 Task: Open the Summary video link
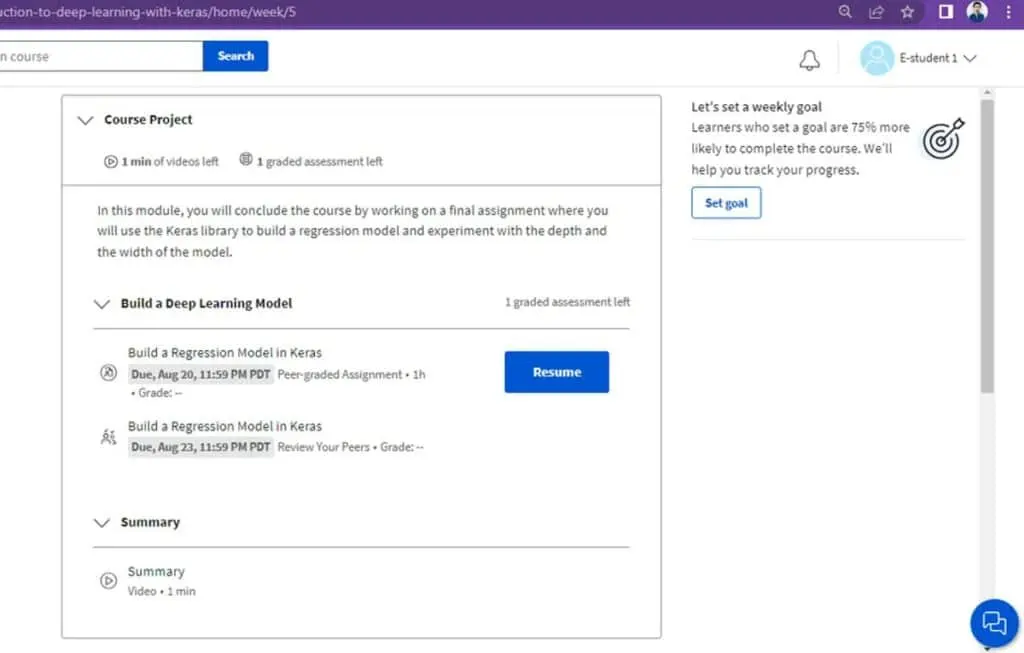156,571
